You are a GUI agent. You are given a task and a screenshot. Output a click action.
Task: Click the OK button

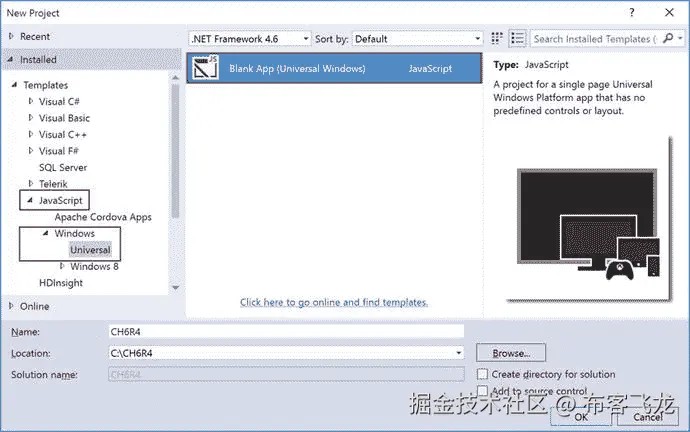click(581, 417)
